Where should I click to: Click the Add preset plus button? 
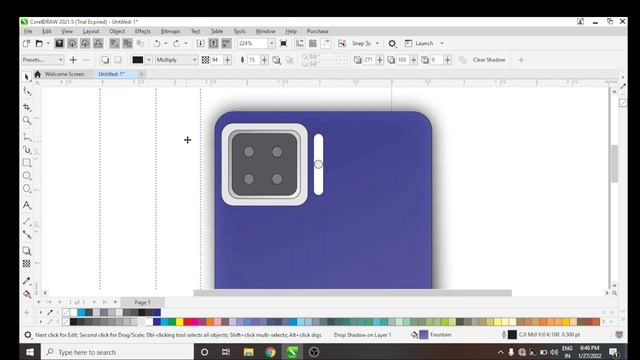[x=73, y=60]
